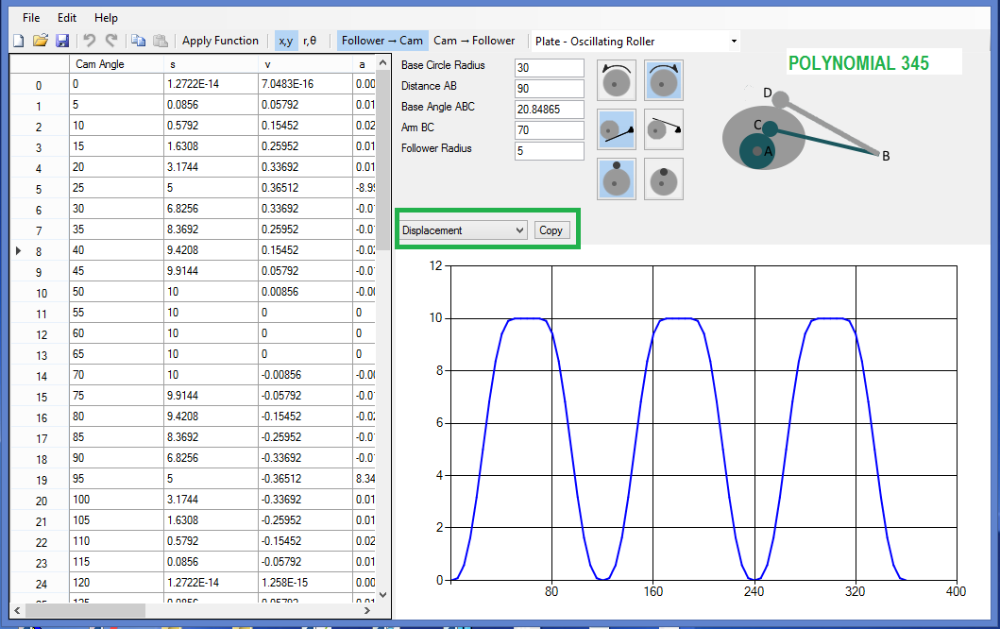Enable clockwise cam rotation
1000x629 pixels.
click(663, 80)
